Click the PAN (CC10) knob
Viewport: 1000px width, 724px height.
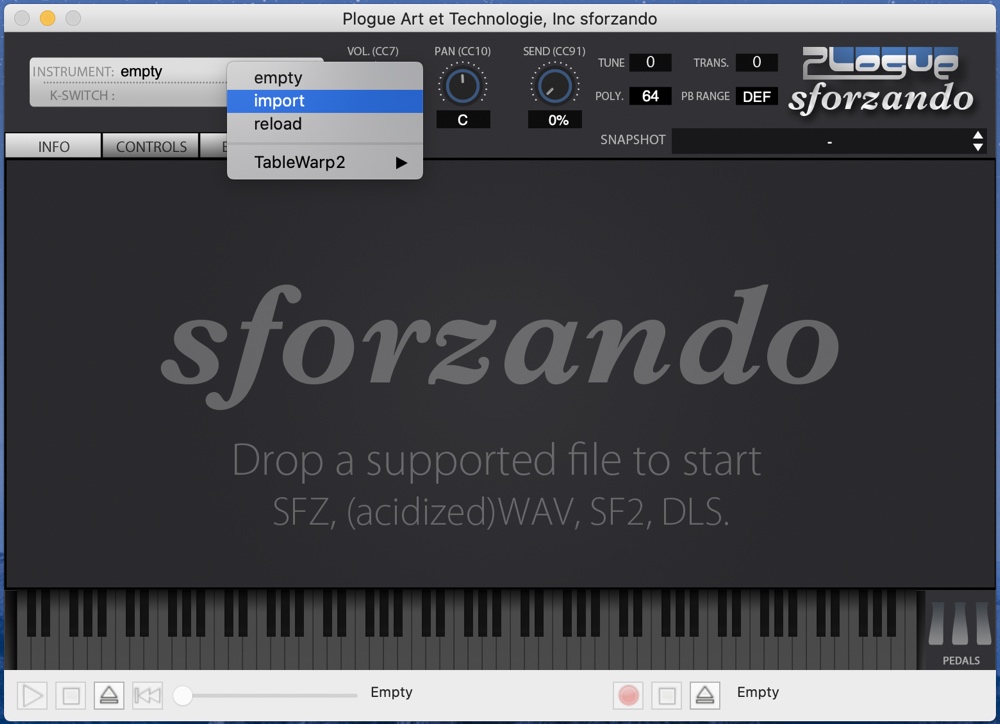462,86
